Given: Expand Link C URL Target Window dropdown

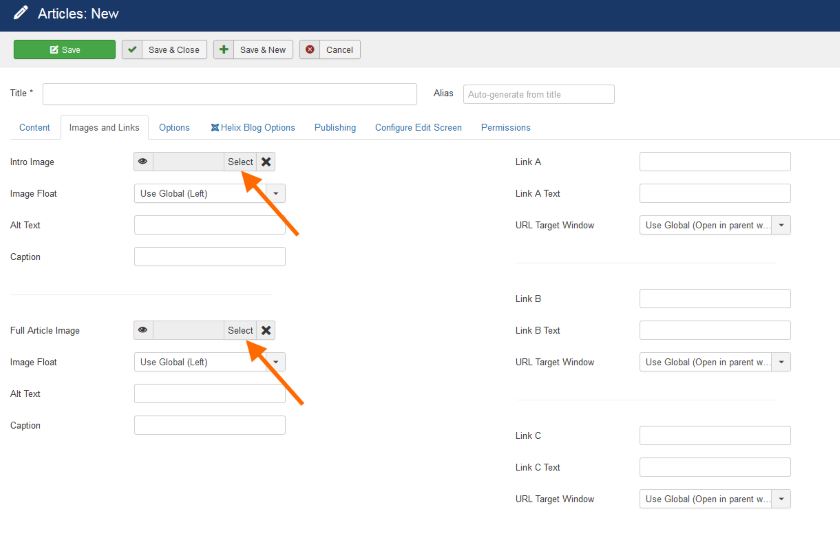Looking at the screenshot, I should coord(715,499).
